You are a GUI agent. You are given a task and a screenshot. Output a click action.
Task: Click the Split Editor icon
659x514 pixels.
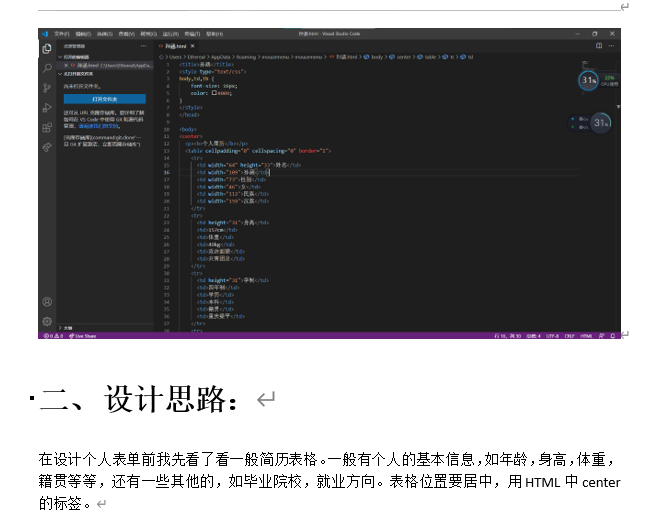coord(598,46)
